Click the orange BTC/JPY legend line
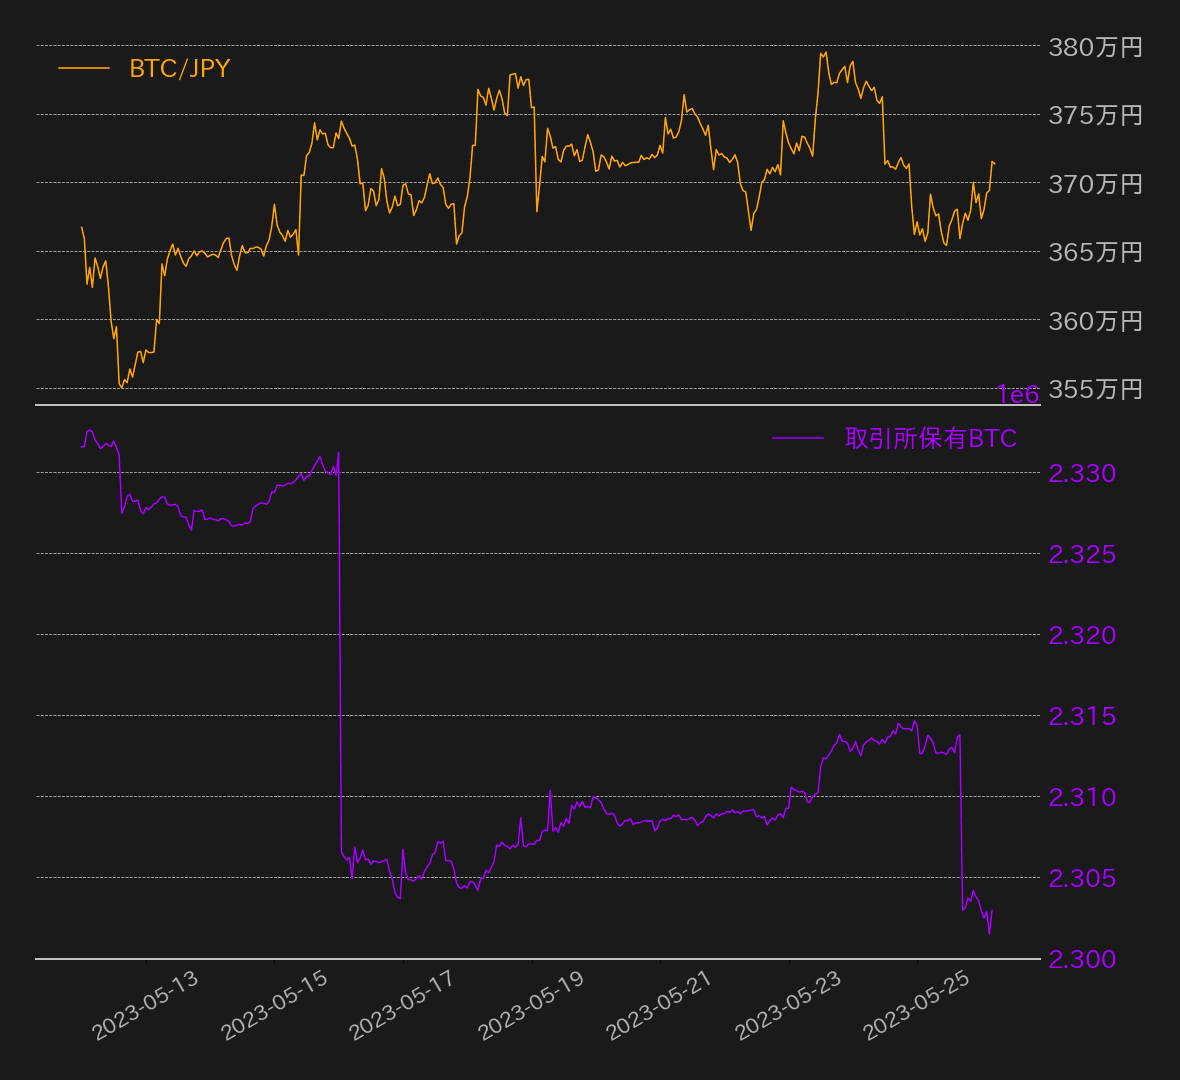Screen dimensions: 1180x1080 (84, 69)
